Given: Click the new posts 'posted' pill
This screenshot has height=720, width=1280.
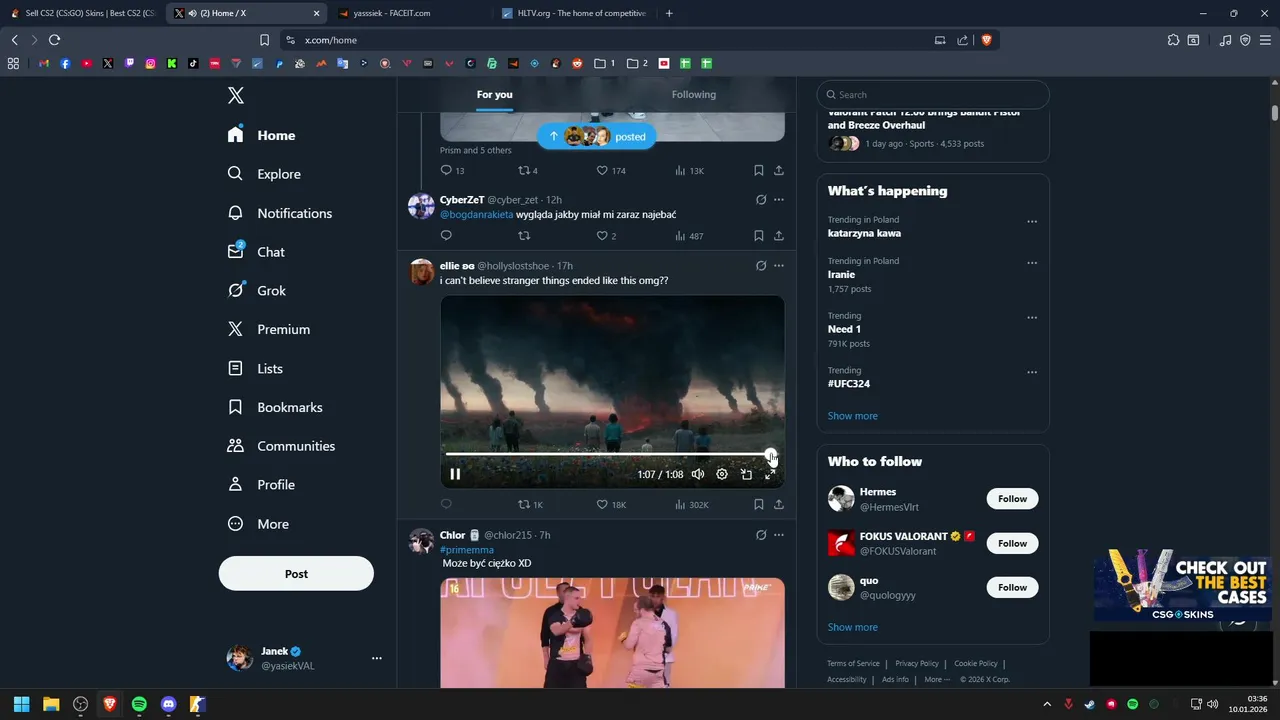Looking at the screenshot, I should click(x=597, y=136).
